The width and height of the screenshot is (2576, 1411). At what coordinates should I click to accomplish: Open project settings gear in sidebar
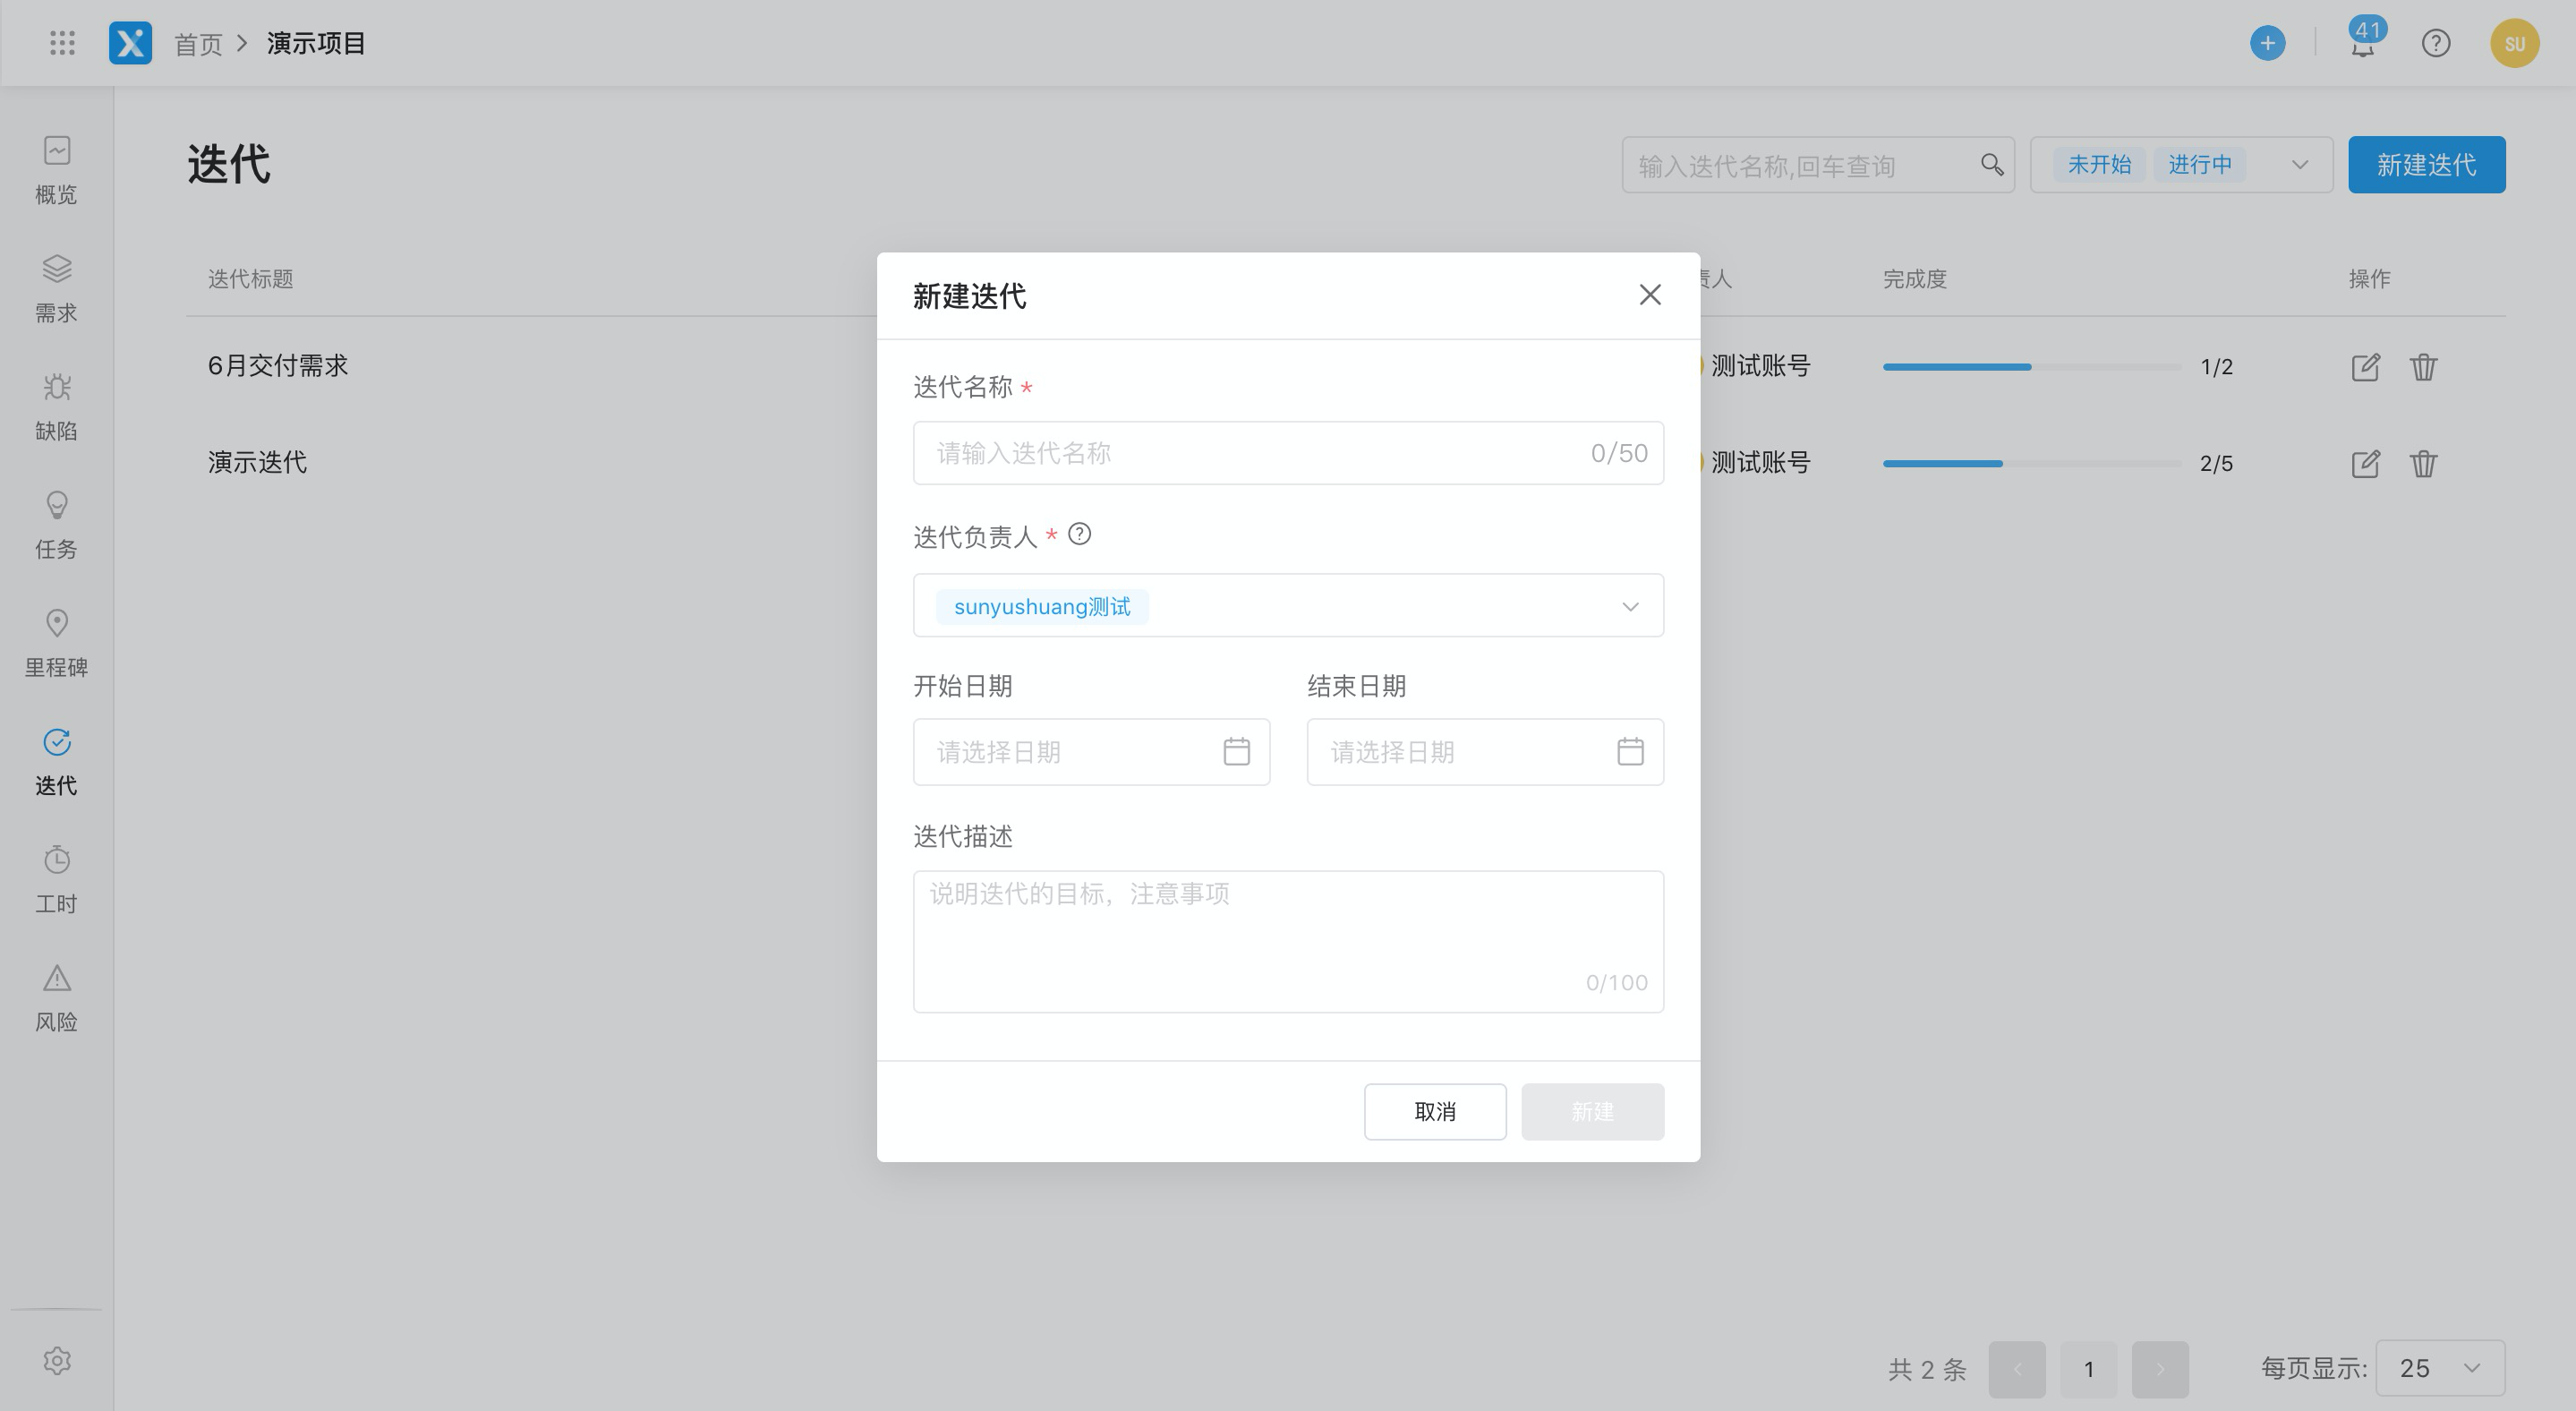click(x=57, y=1361)
